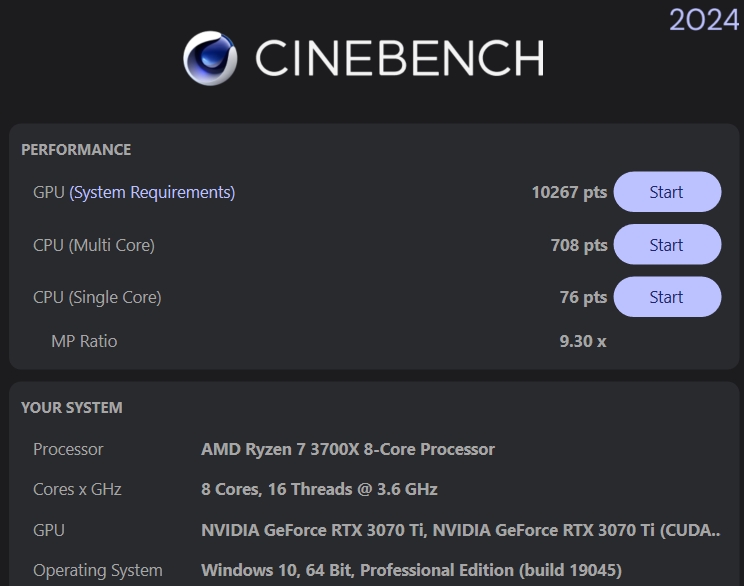This screenshot has height=586, width=744.
Task: Select the CPU (Single Core) label
Action: pos(97,297)
